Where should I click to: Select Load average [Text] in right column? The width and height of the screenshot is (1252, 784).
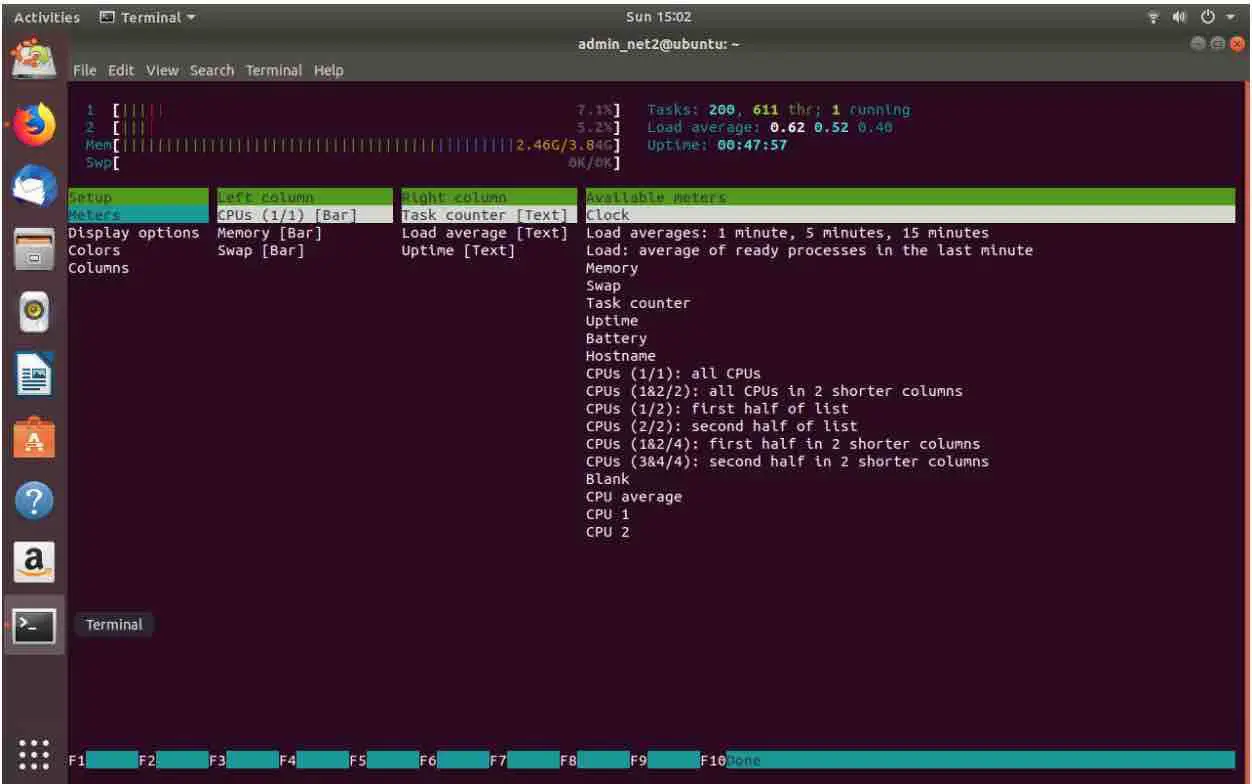pyautogui.click(x=485, y=233)
